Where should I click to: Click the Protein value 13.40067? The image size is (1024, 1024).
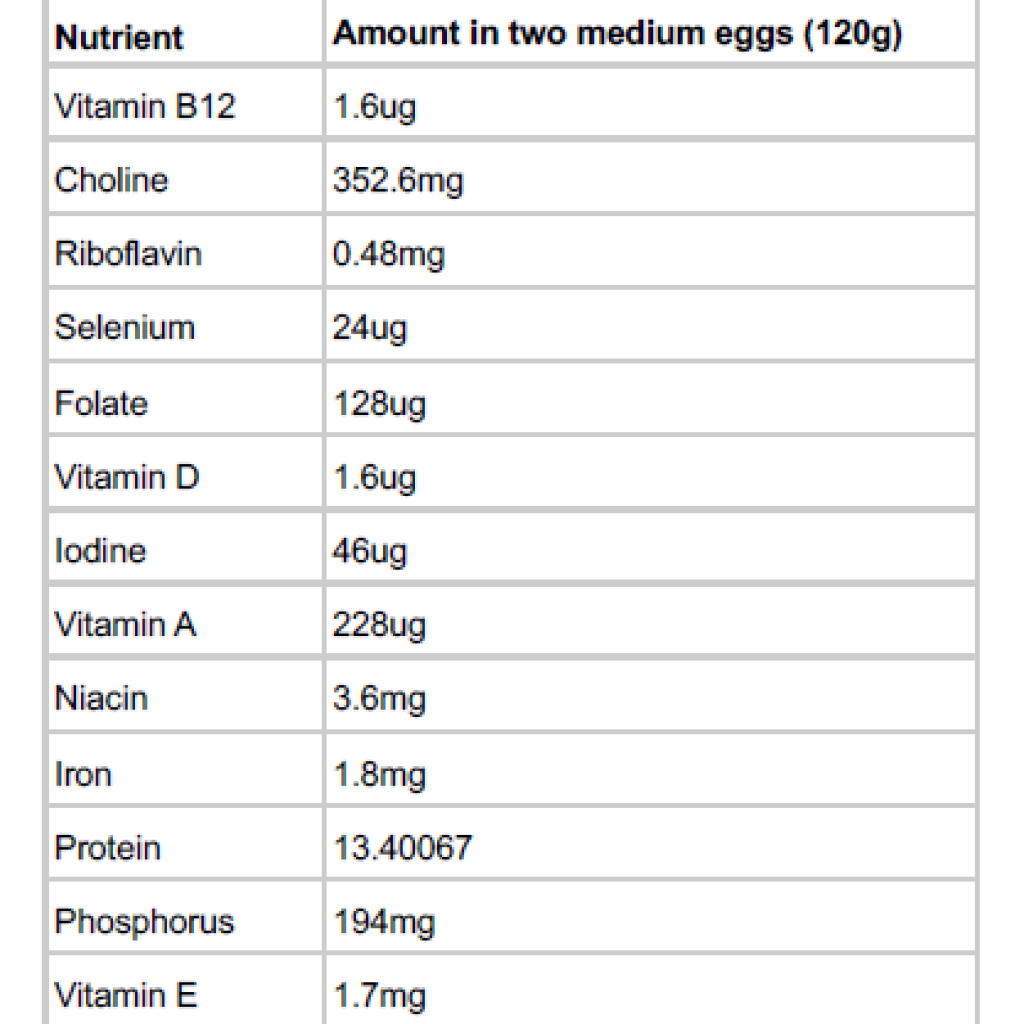[x=402, y=848]
